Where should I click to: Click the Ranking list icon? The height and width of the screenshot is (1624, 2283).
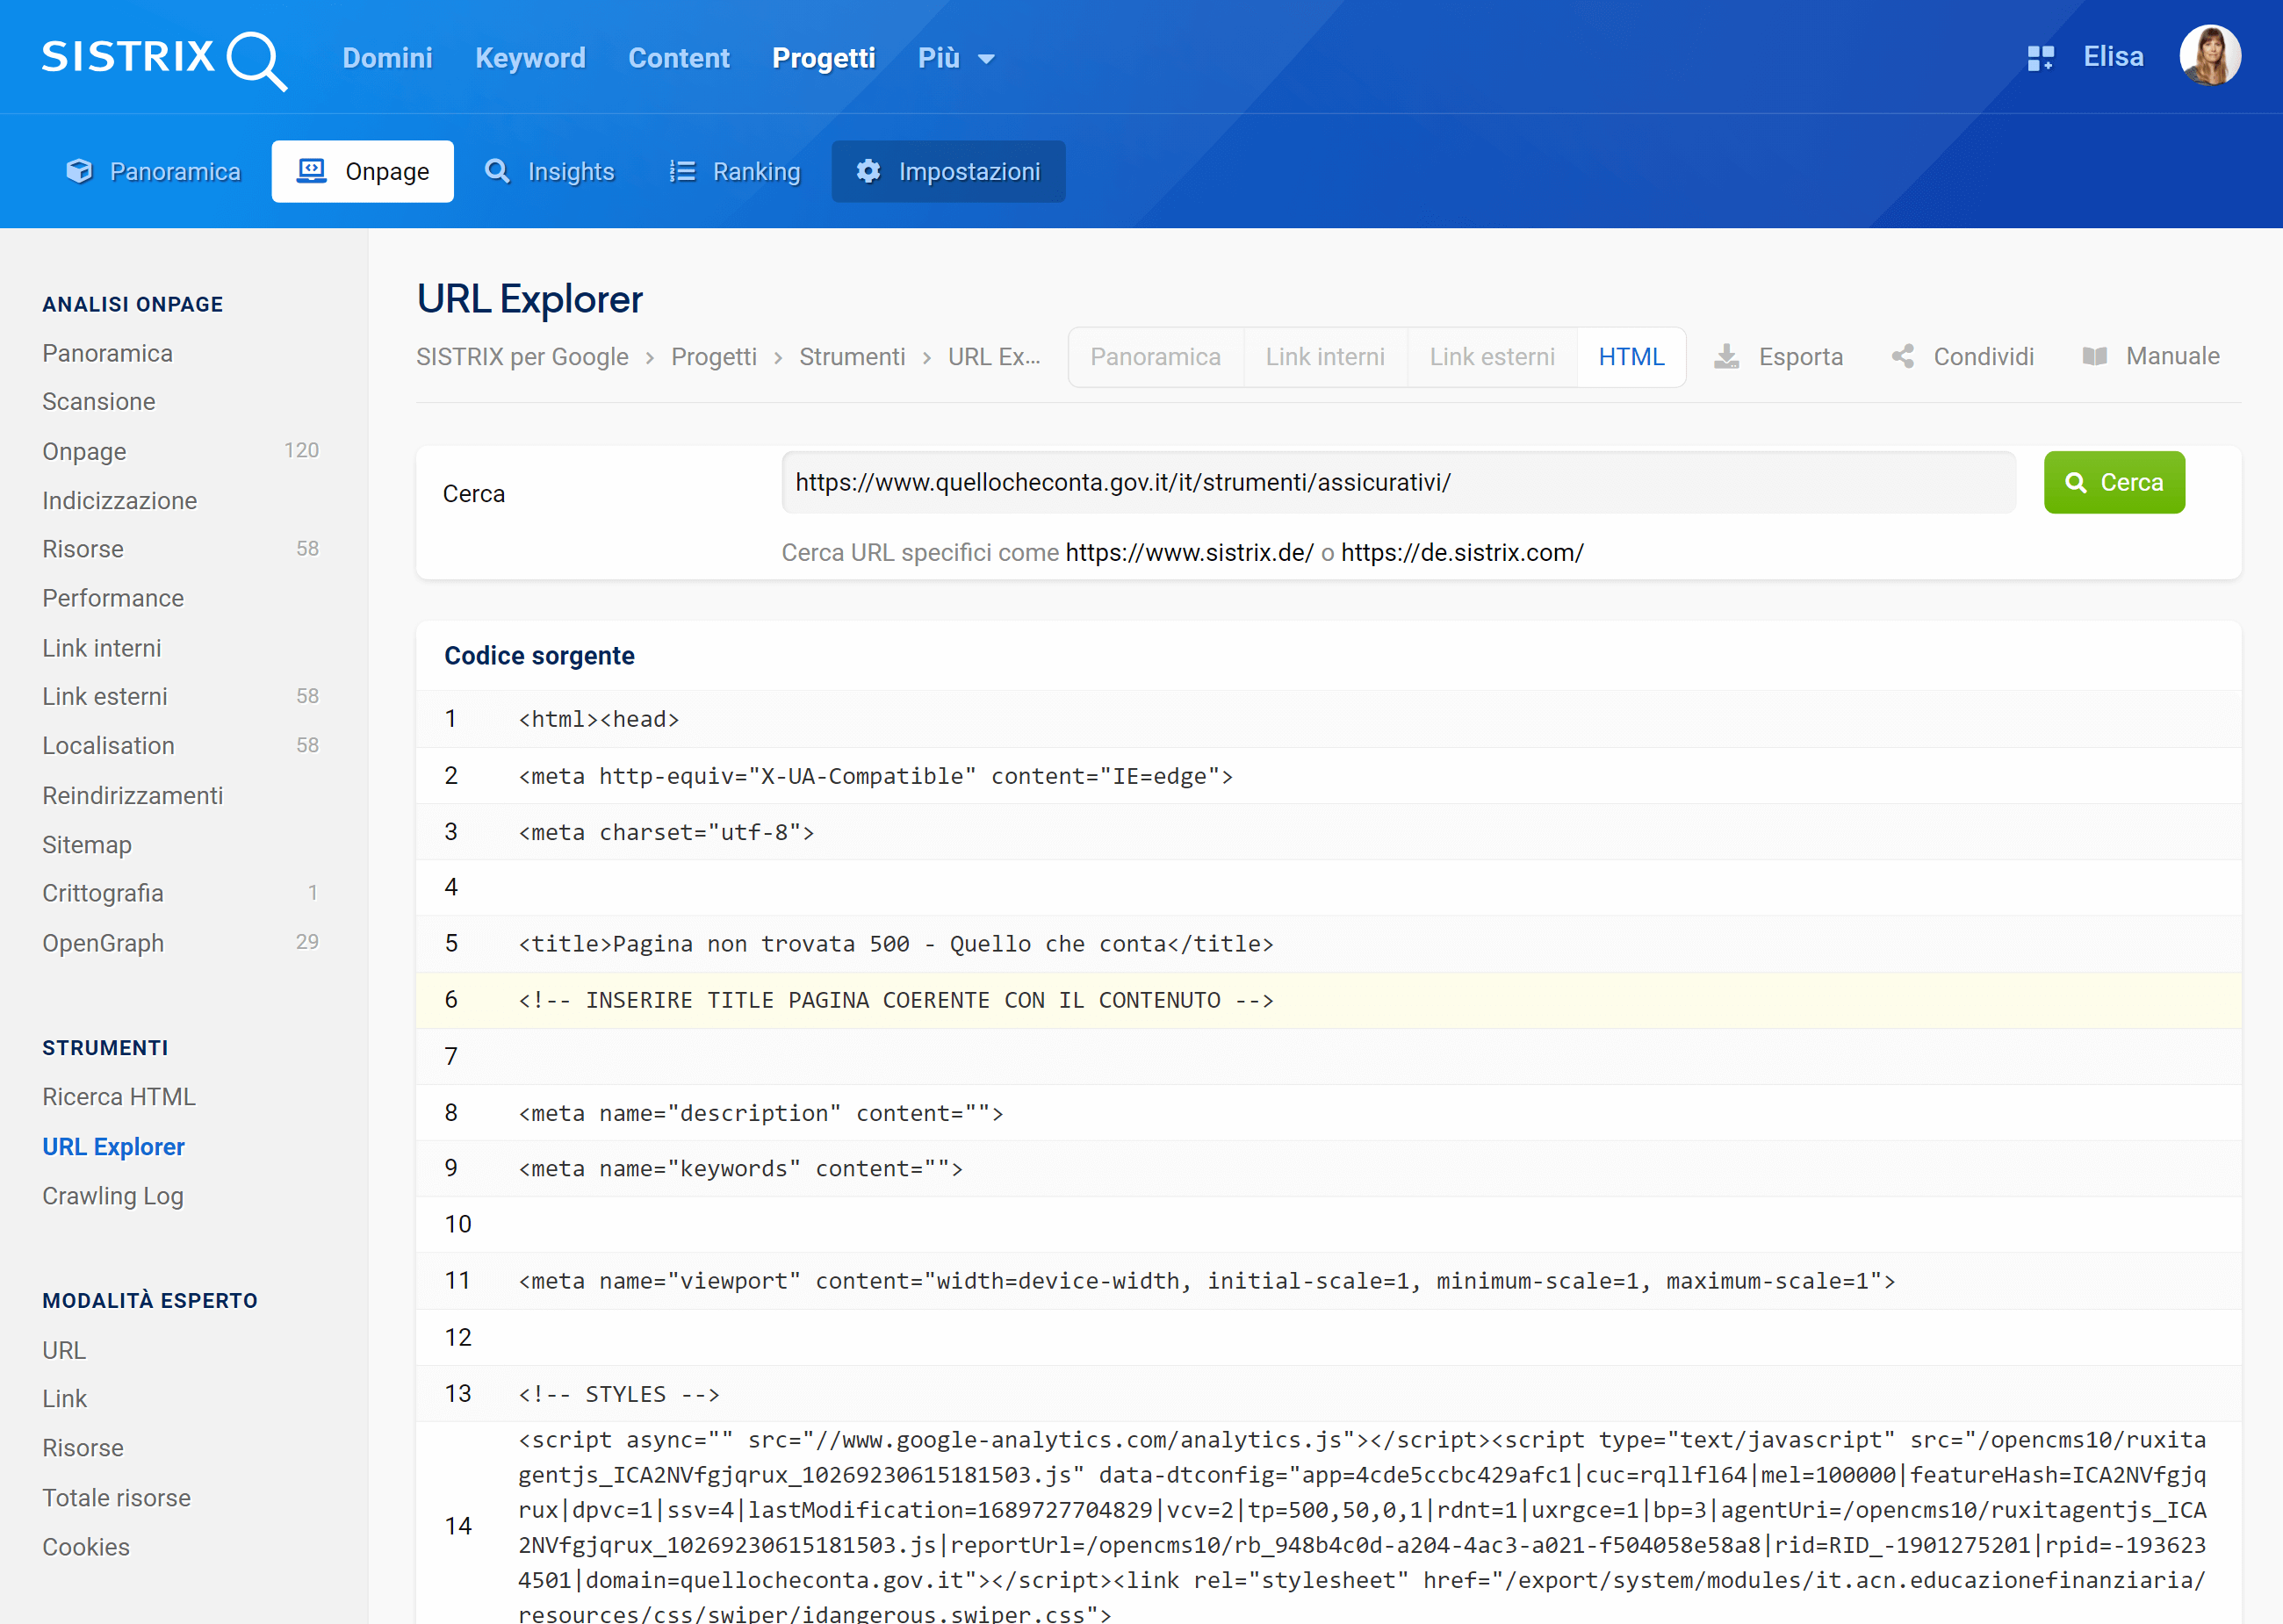tap(682, 171)
